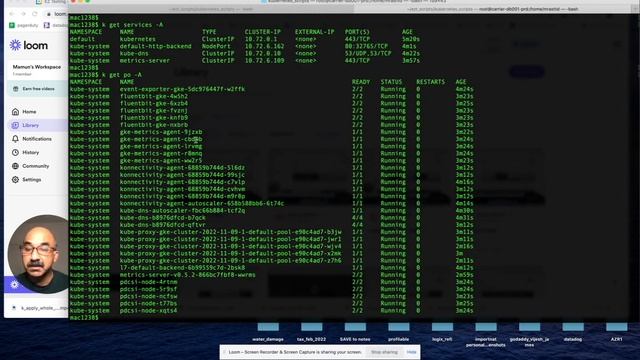Click the l7-default-backend pod name
The height and width of the screenshot is (360, 640).
pyautogui.click(x=182, y=268)
